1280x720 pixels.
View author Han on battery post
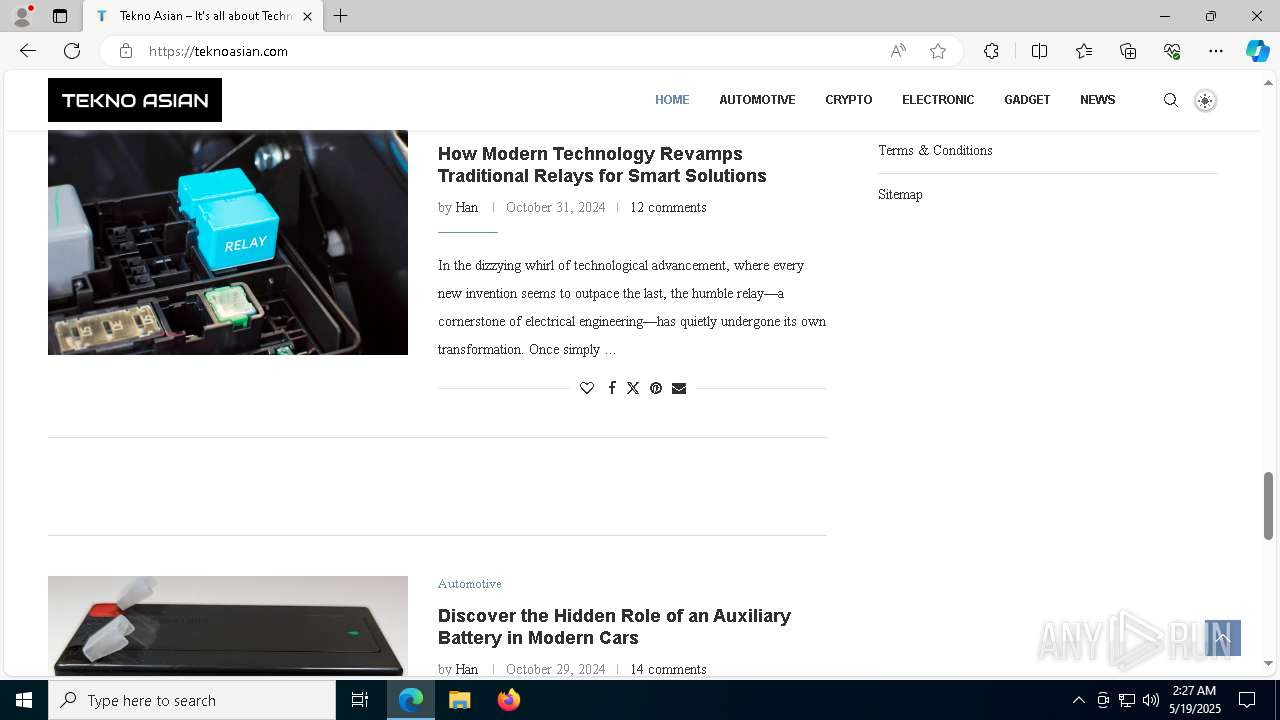click(x=467, y=670)
